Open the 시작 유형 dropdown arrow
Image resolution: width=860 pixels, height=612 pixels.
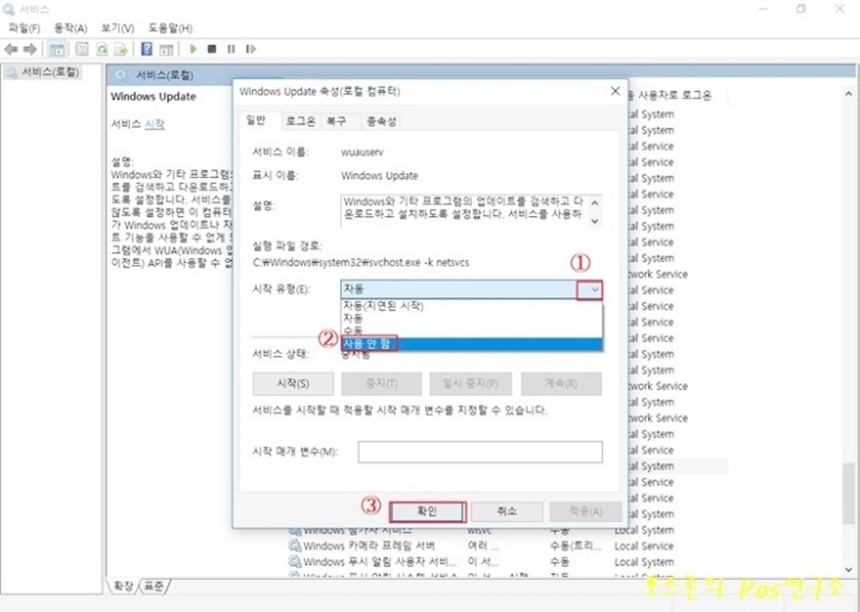pyautogui.click(x=595, y=290)
